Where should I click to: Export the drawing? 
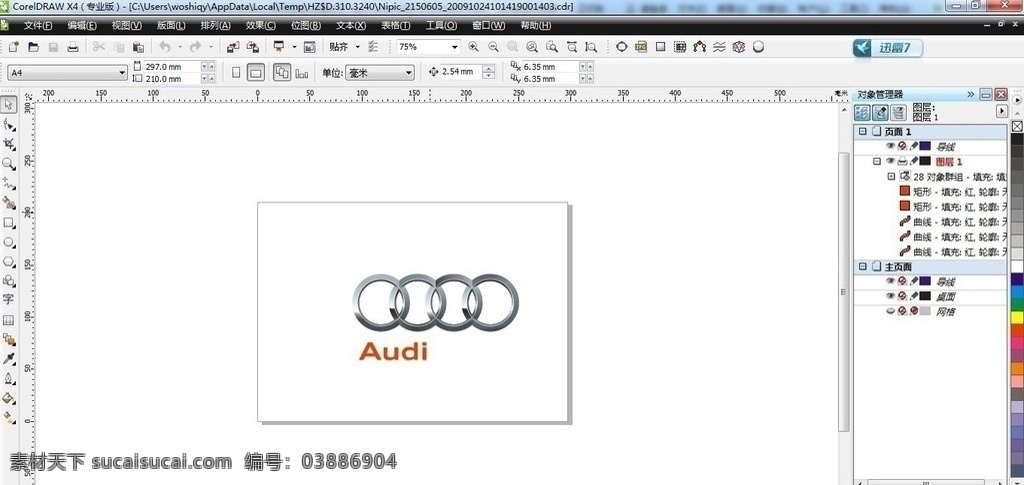tap(253, 47)
